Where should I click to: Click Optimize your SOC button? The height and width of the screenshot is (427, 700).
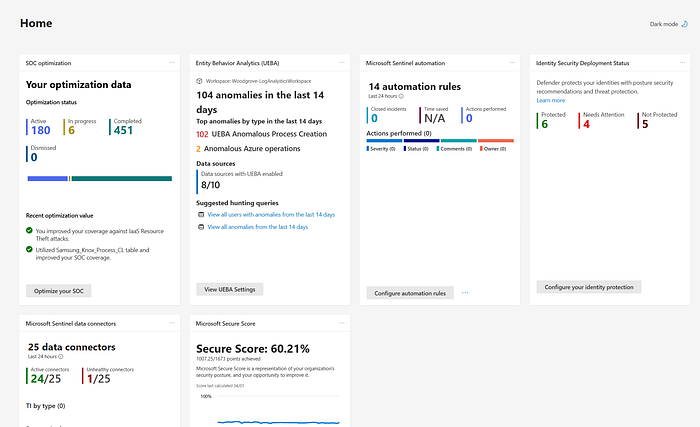(x=58, y=291)
